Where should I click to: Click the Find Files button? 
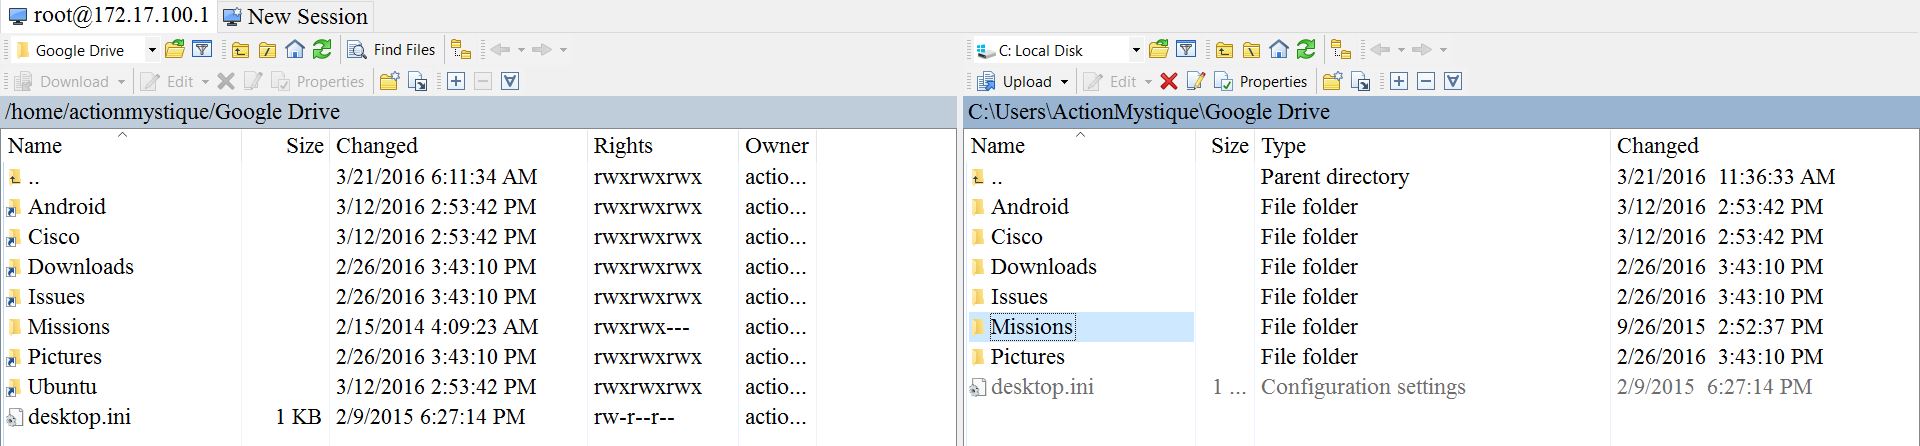tap(392, 49)
